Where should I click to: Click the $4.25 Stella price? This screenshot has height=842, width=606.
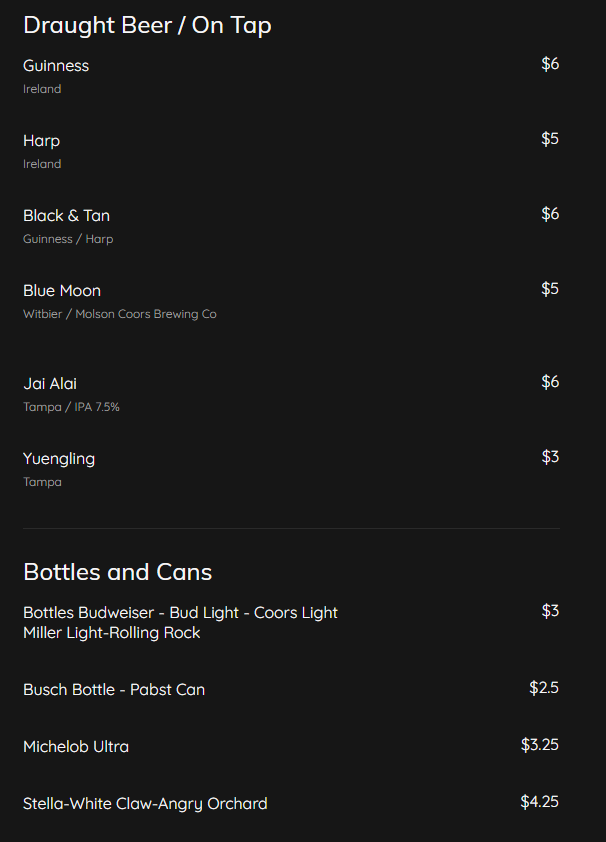click(x=540, y=802)
